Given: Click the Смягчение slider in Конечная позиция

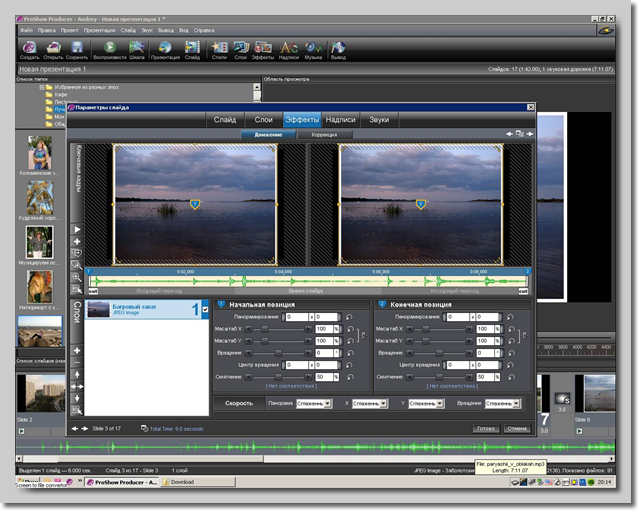Looking at the screenshot, I should pos(439,377).
